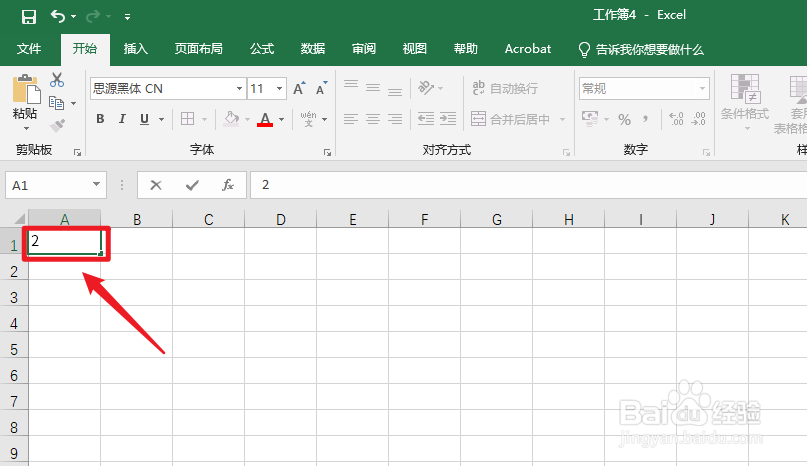
Task: Click the formula bar Cancel X icon
Action: pos(156,185)
